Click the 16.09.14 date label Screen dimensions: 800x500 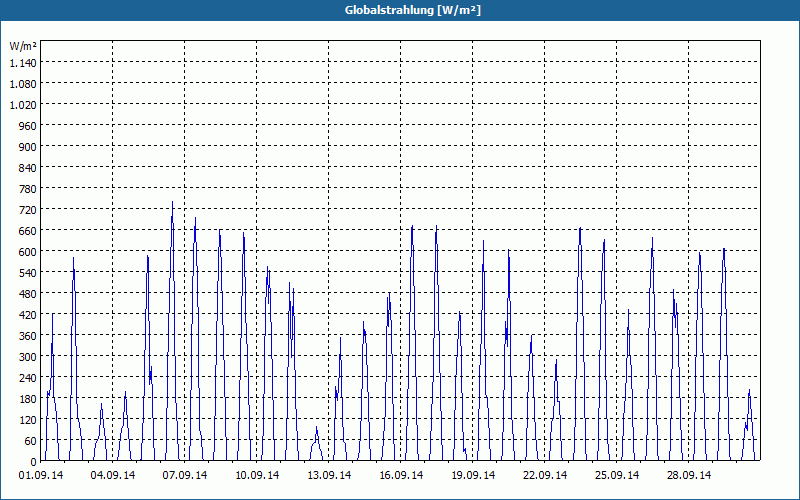tap(401, 475)
